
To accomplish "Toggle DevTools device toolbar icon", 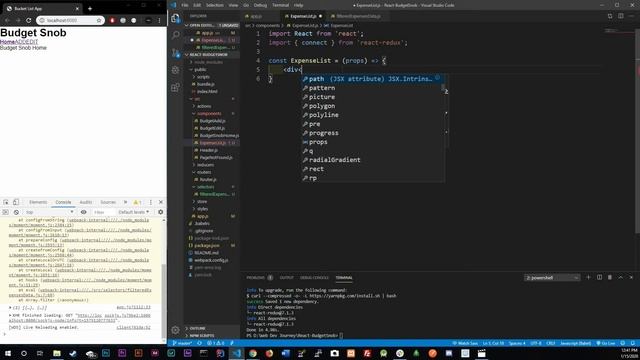I will click(x=16, y=202).
